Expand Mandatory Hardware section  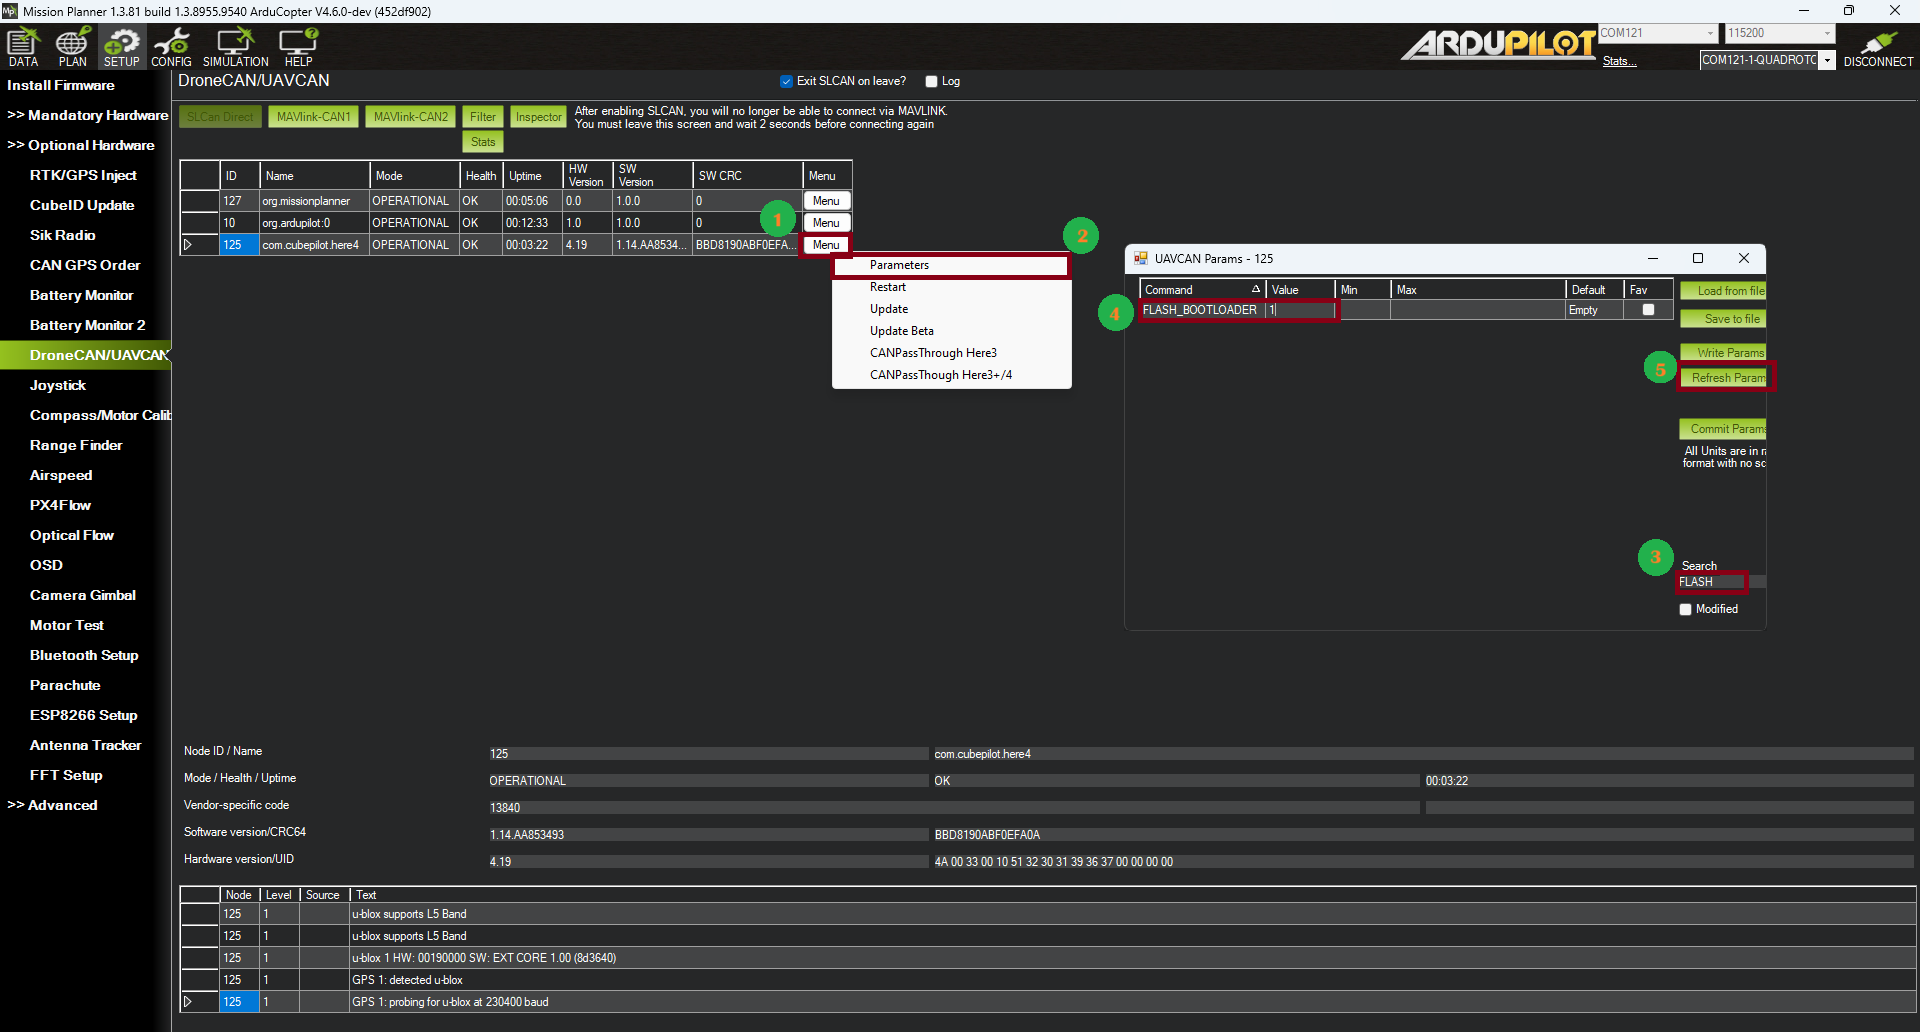click(87, 115)
